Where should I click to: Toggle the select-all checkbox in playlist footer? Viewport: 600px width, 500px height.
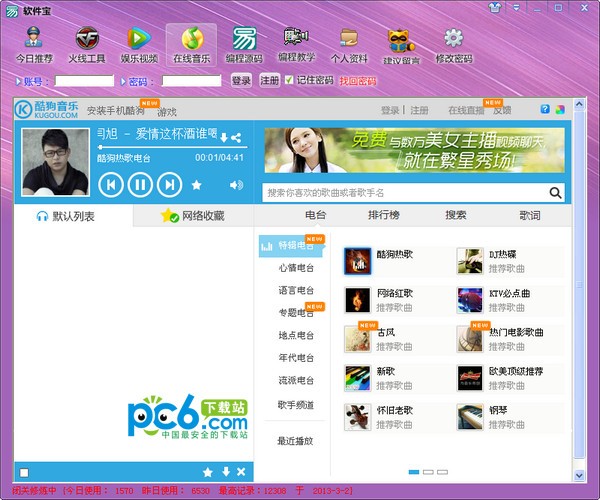point(24,473)
